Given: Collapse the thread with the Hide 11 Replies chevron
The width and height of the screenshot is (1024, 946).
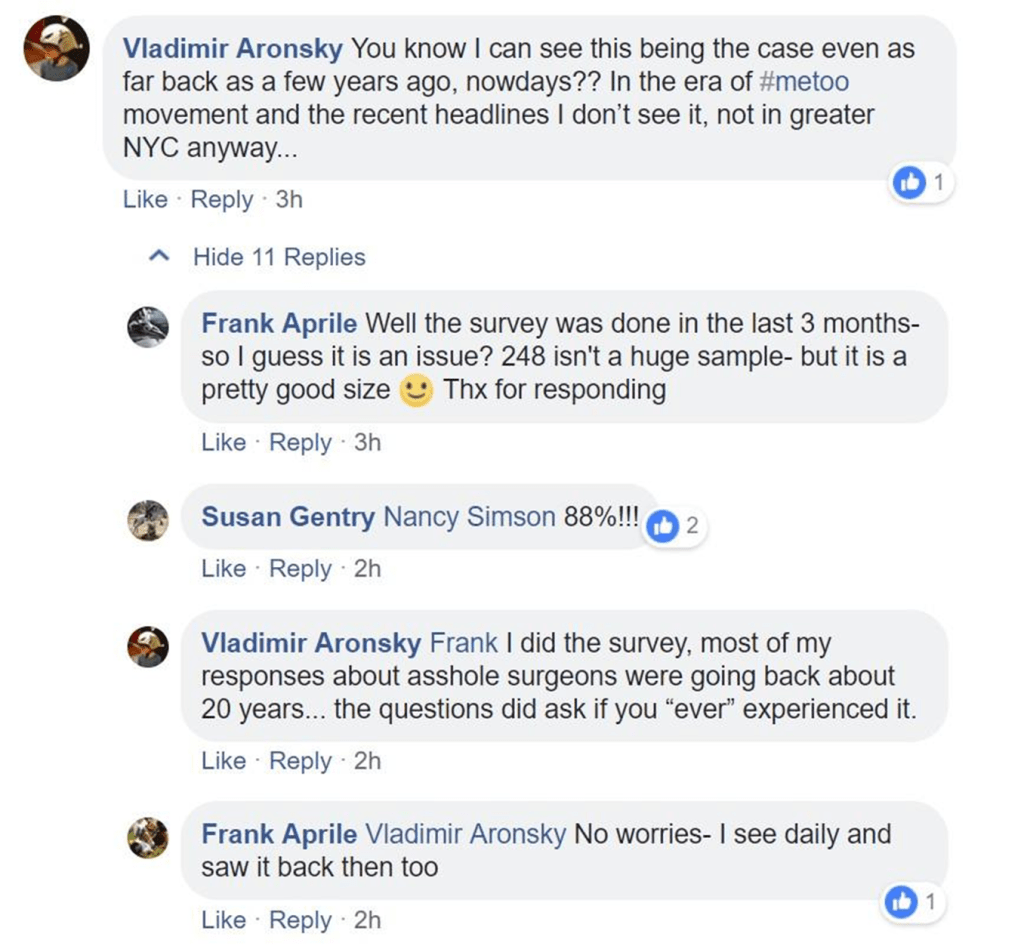Looking at the screenshot, I should pyautogui.click(x=158, y=257).
